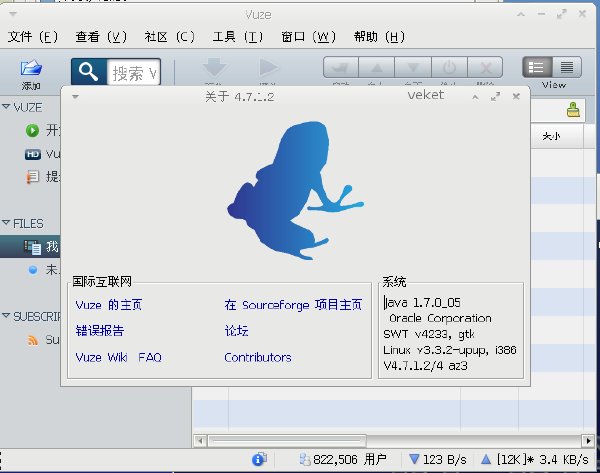Click the move up arrow toolbar button
This screenshot has height=473, width=600.
click(377, 68)
